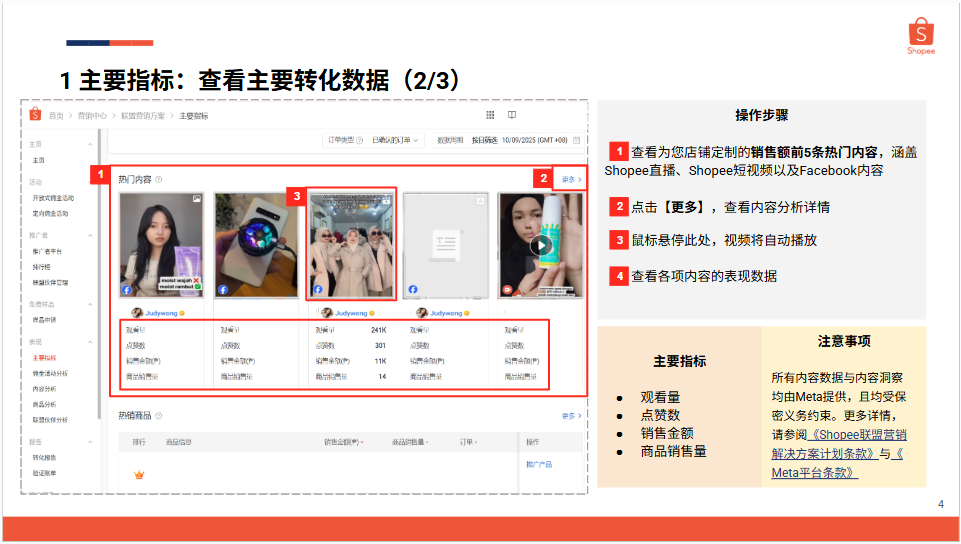This screenshot has height=544, width=961.
Task: Sort the table by 订单 column
Action: coord(468,442)
